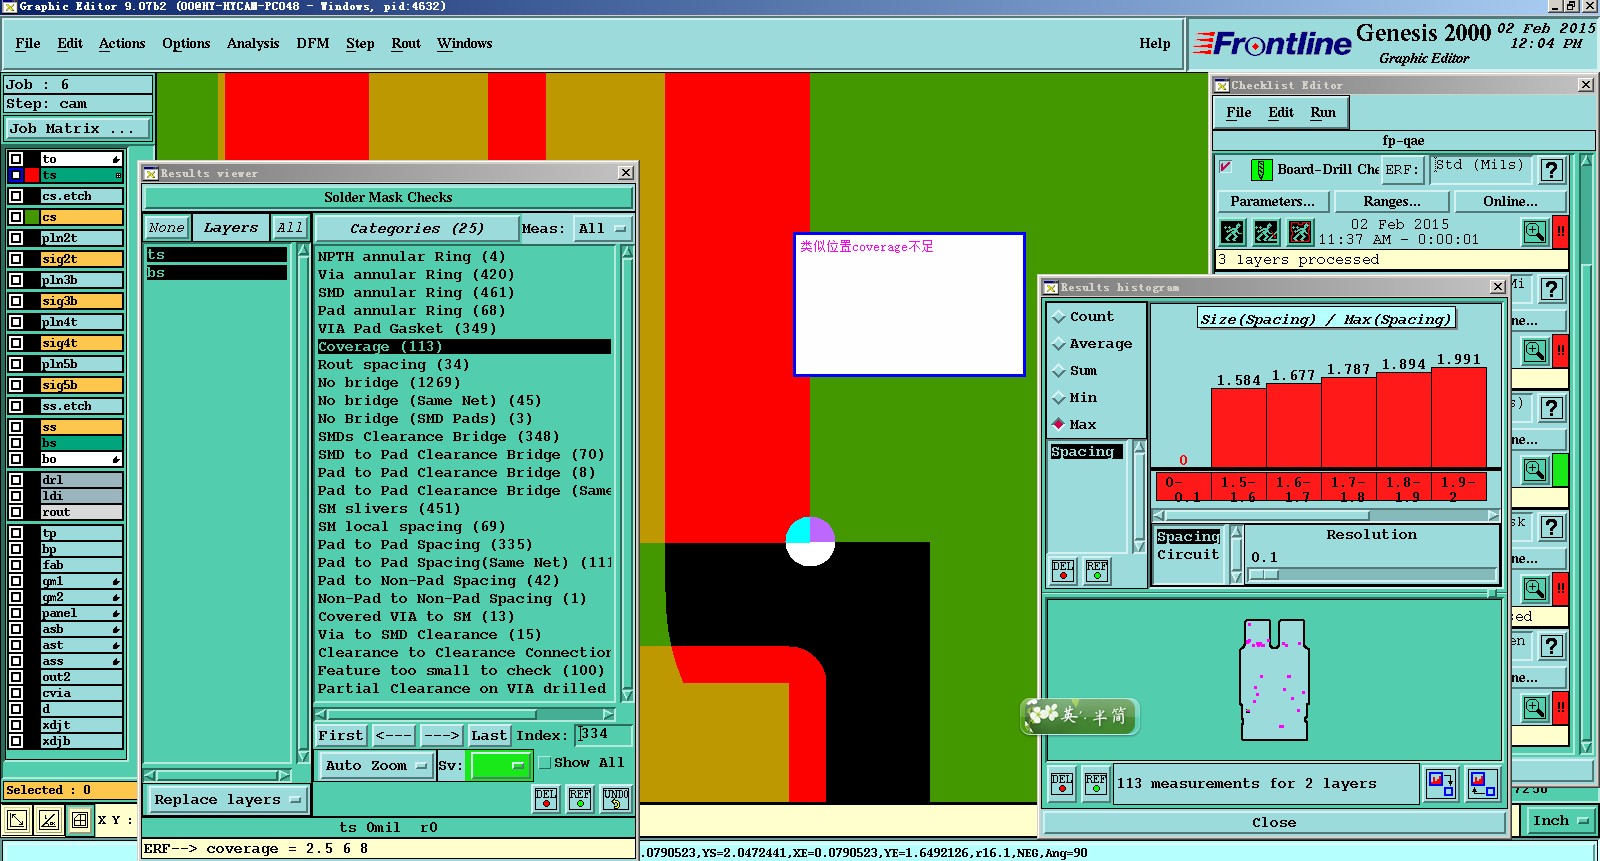
Task: Click the UNDO icon in Results viewer
Action: 616,799
